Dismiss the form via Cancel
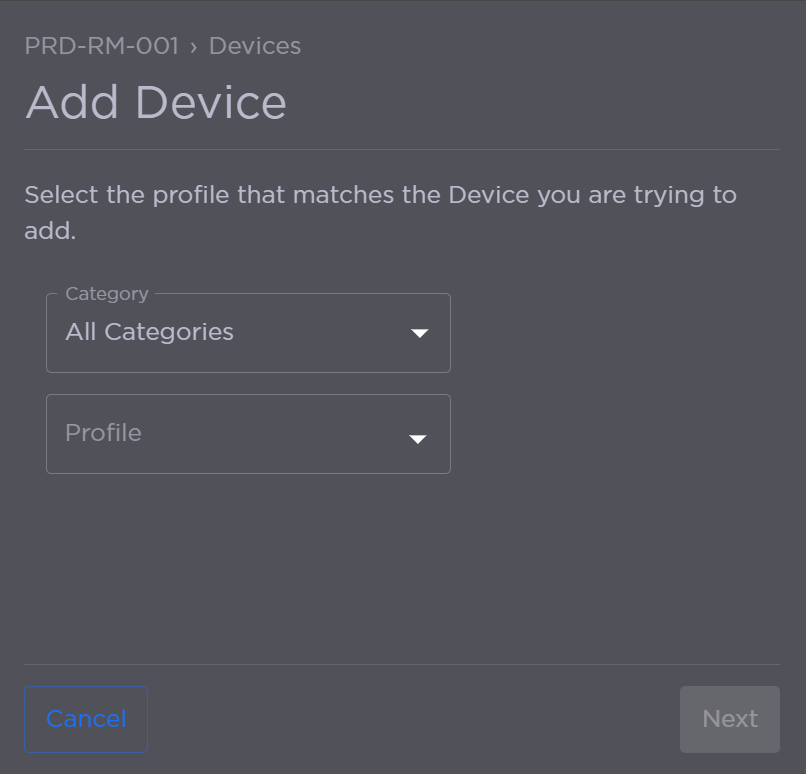Image resolution: width=806 pixels, height=774 pixels. point(85,718)
